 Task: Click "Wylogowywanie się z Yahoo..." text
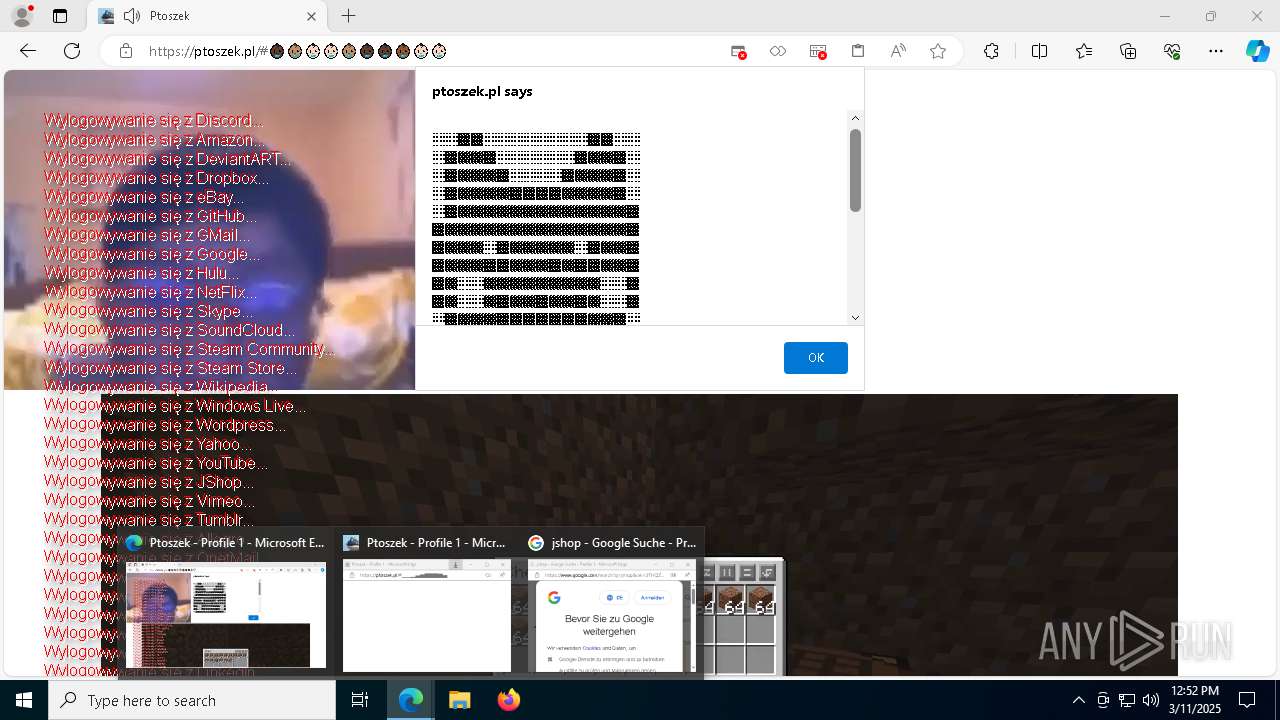(148, 444)
